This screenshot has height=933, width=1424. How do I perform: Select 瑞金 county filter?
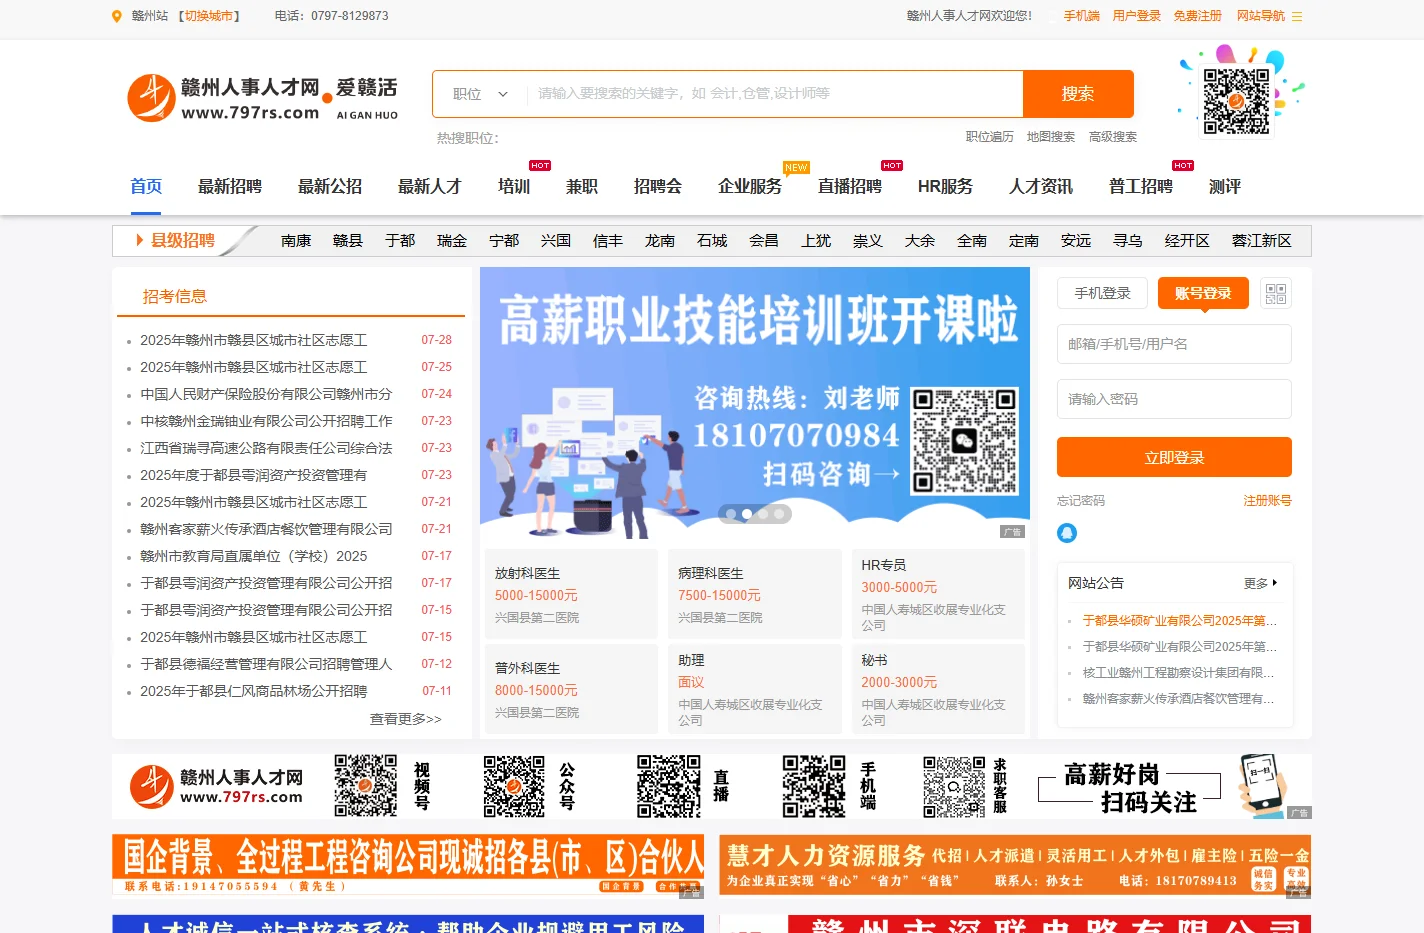coord(452,241)
